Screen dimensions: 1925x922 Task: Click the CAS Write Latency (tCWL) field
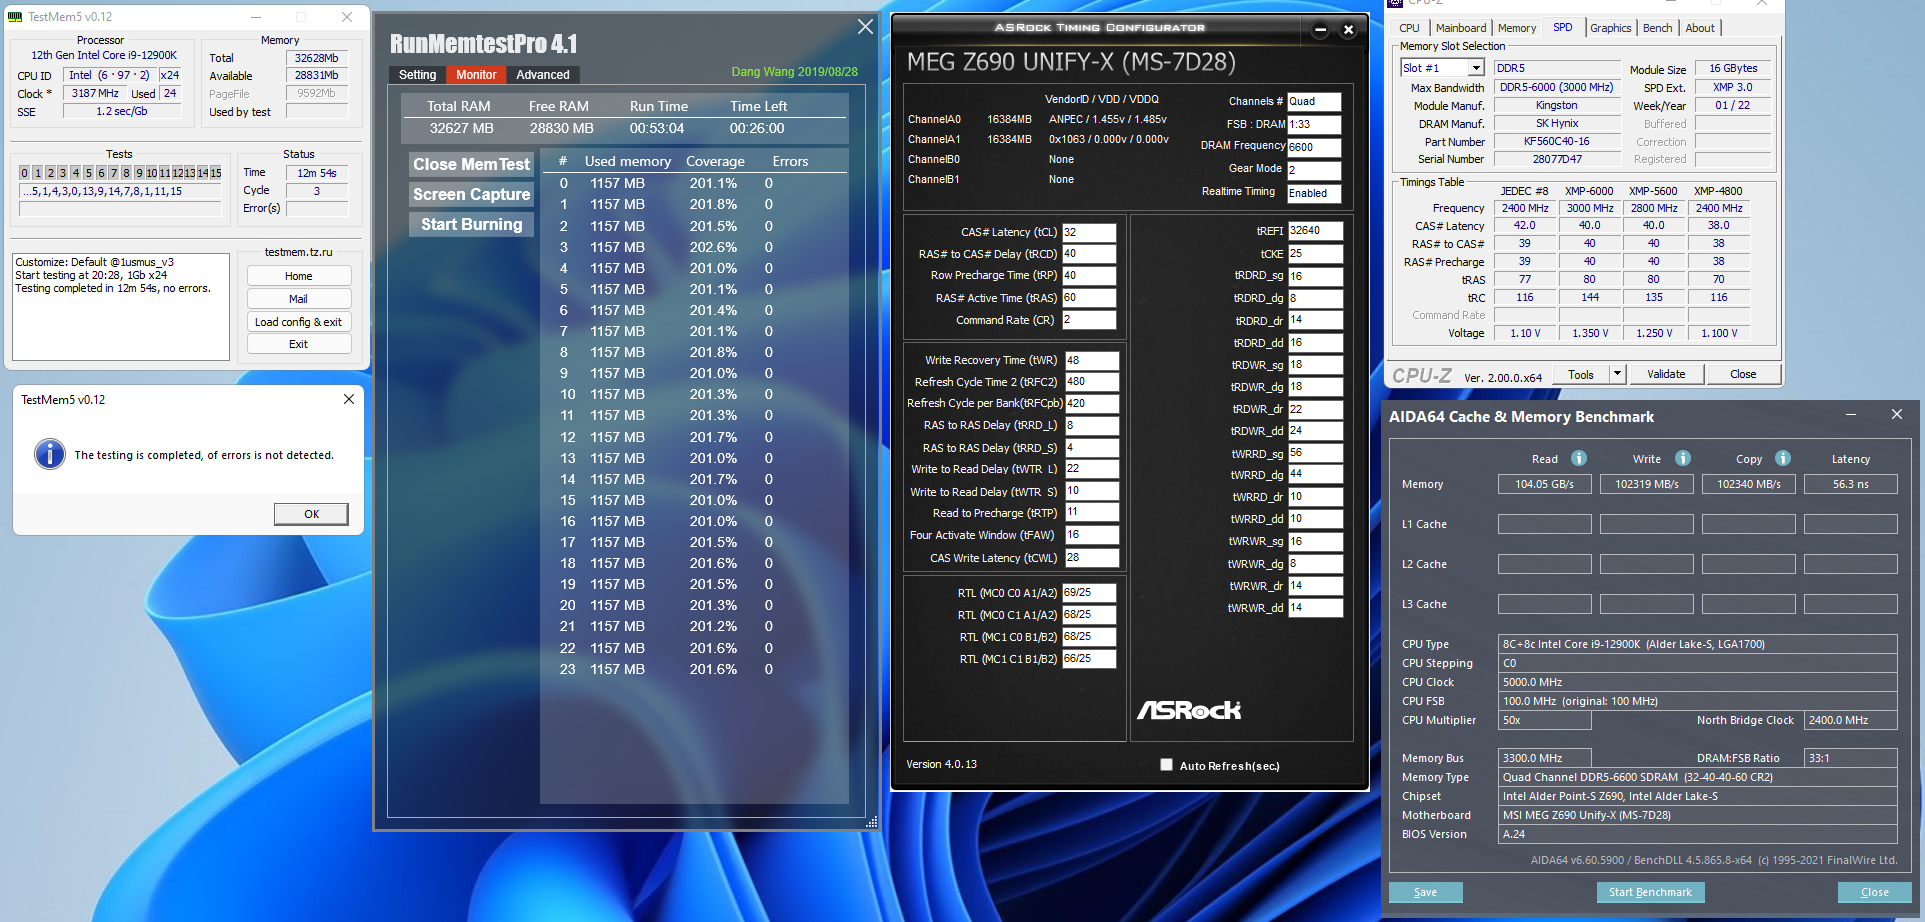tap(1092, 558)
